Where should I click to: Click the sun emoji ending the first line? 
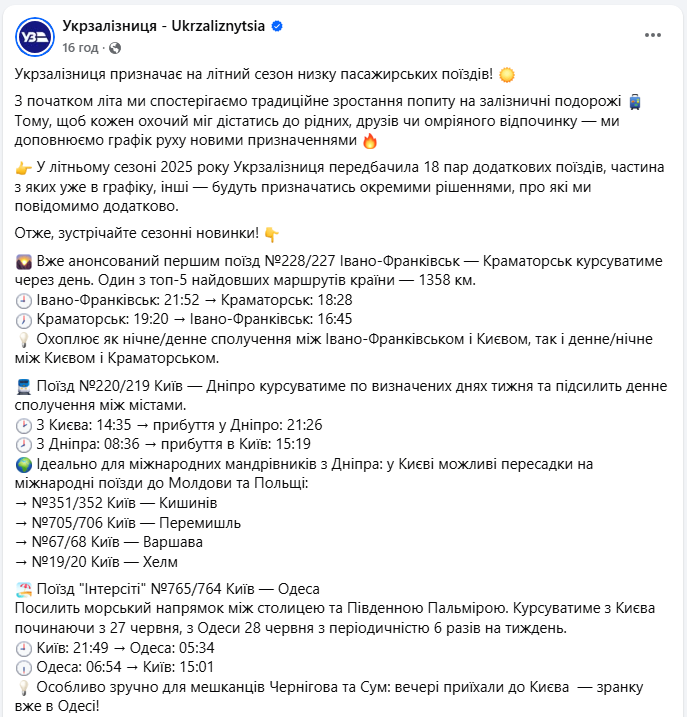point(506,75)
